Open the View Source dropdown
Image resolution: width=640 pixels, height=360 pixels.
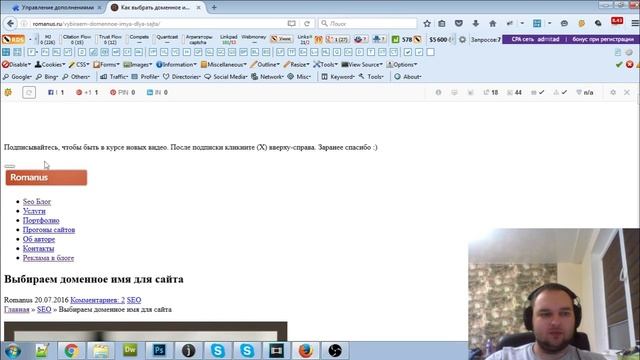tap(362, 64)
